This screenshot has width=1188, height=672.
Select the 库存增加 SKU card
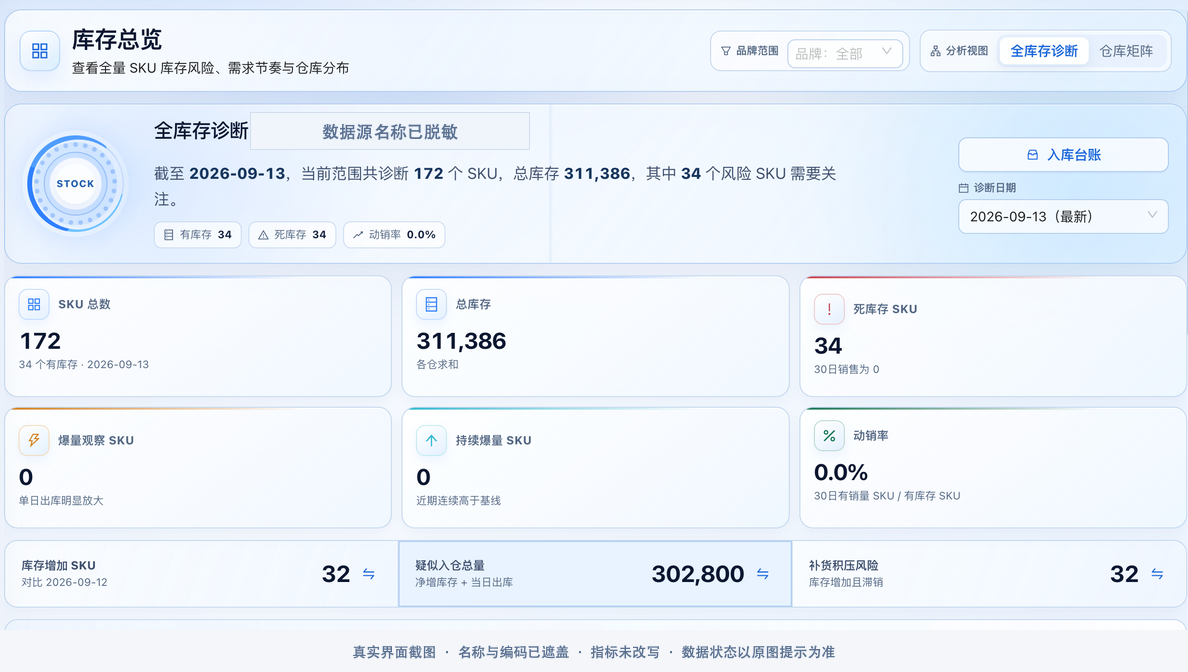click(202, 574)
